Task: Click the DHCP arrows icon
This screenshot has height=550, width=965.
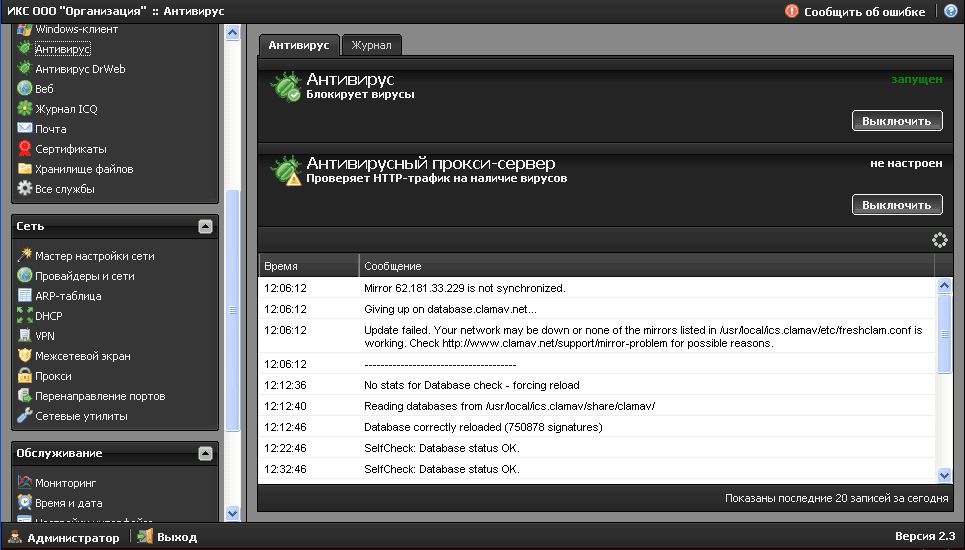Action: click(25, 315)
